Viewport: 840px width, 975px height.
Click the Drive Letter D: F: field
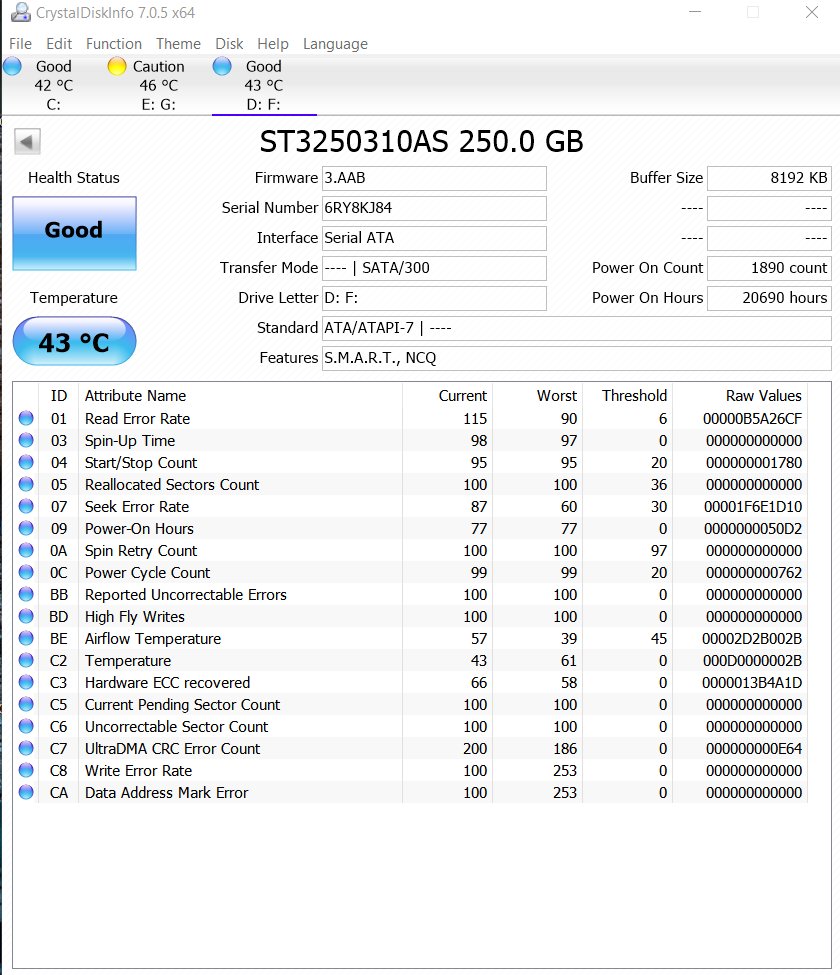coord(434,298)
